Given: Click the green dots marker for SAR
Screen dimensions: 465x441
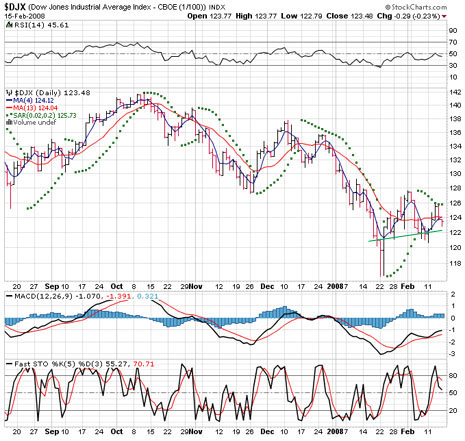Looking at the screenshot, I should [x=9, y=115].
